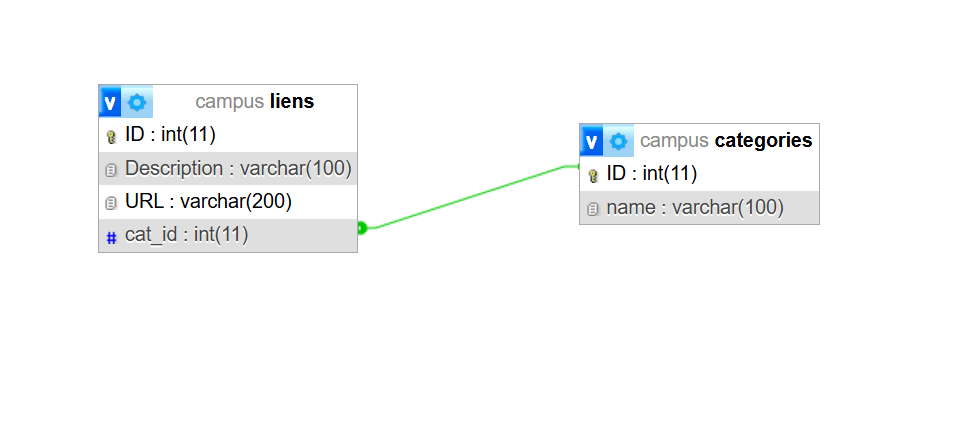Click the Description column type icon
Image resolution: width=970 pixels, height=432 pixels.
[111, 169]
